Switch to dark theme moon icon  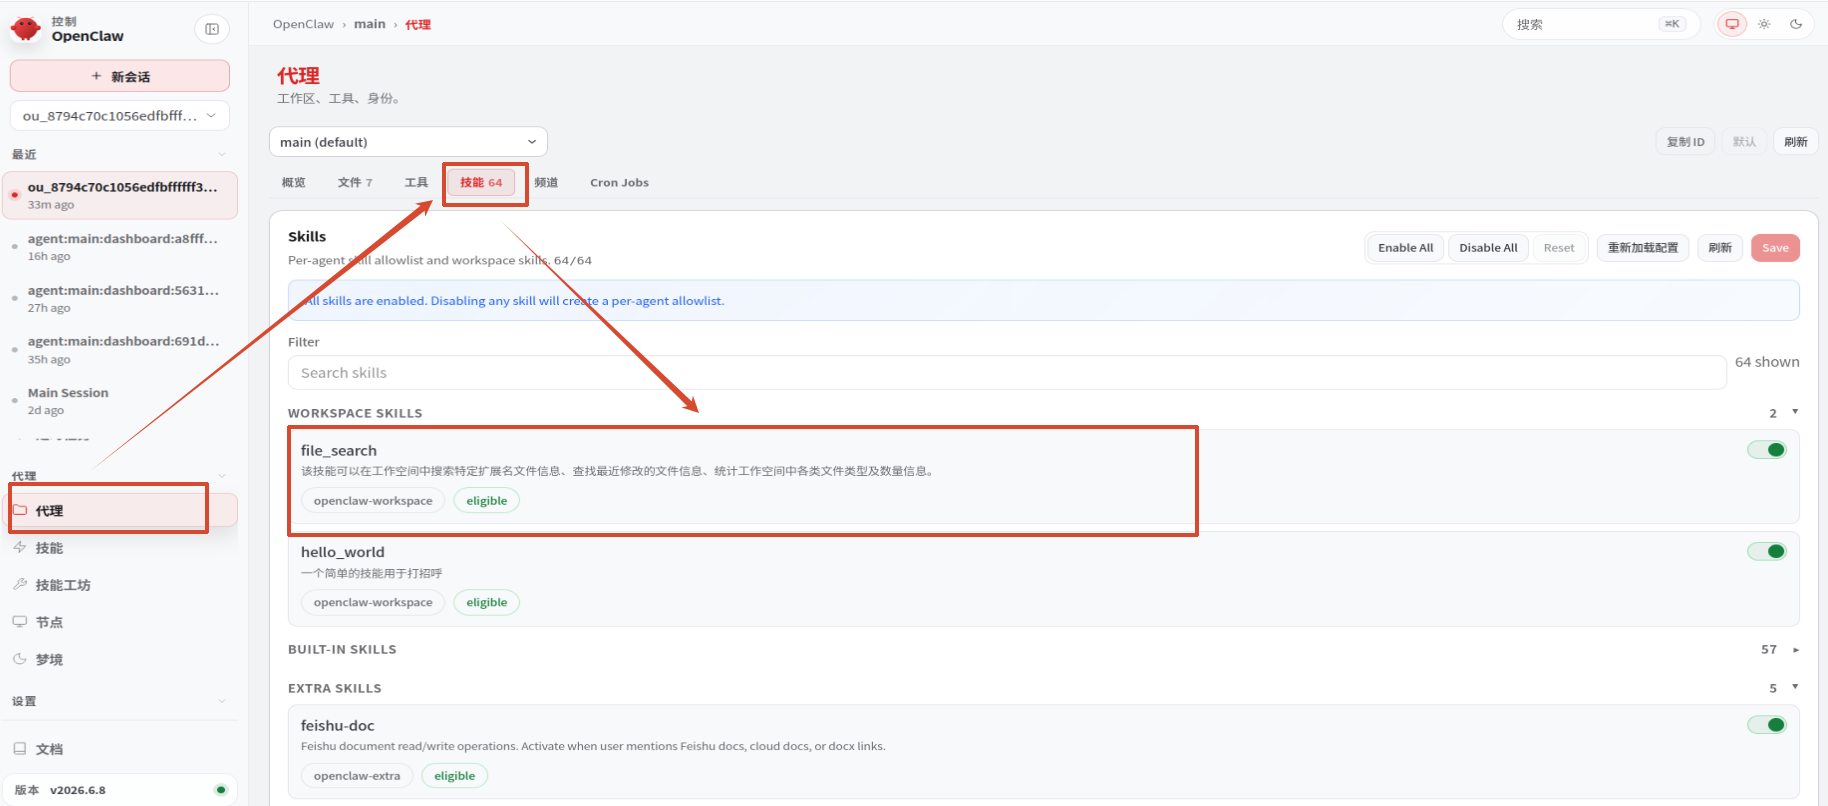1796,24
